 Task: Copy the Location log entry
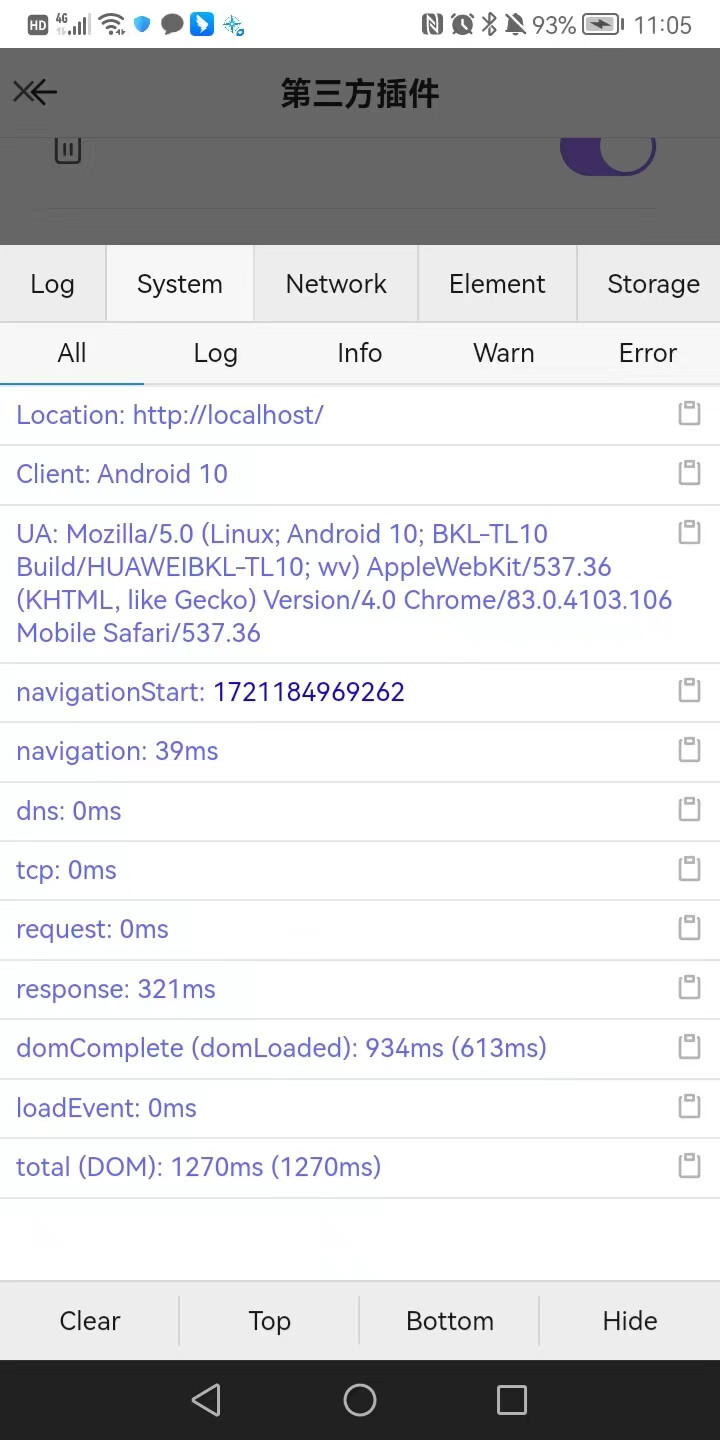pyautogui.click(x=689, y=414)
